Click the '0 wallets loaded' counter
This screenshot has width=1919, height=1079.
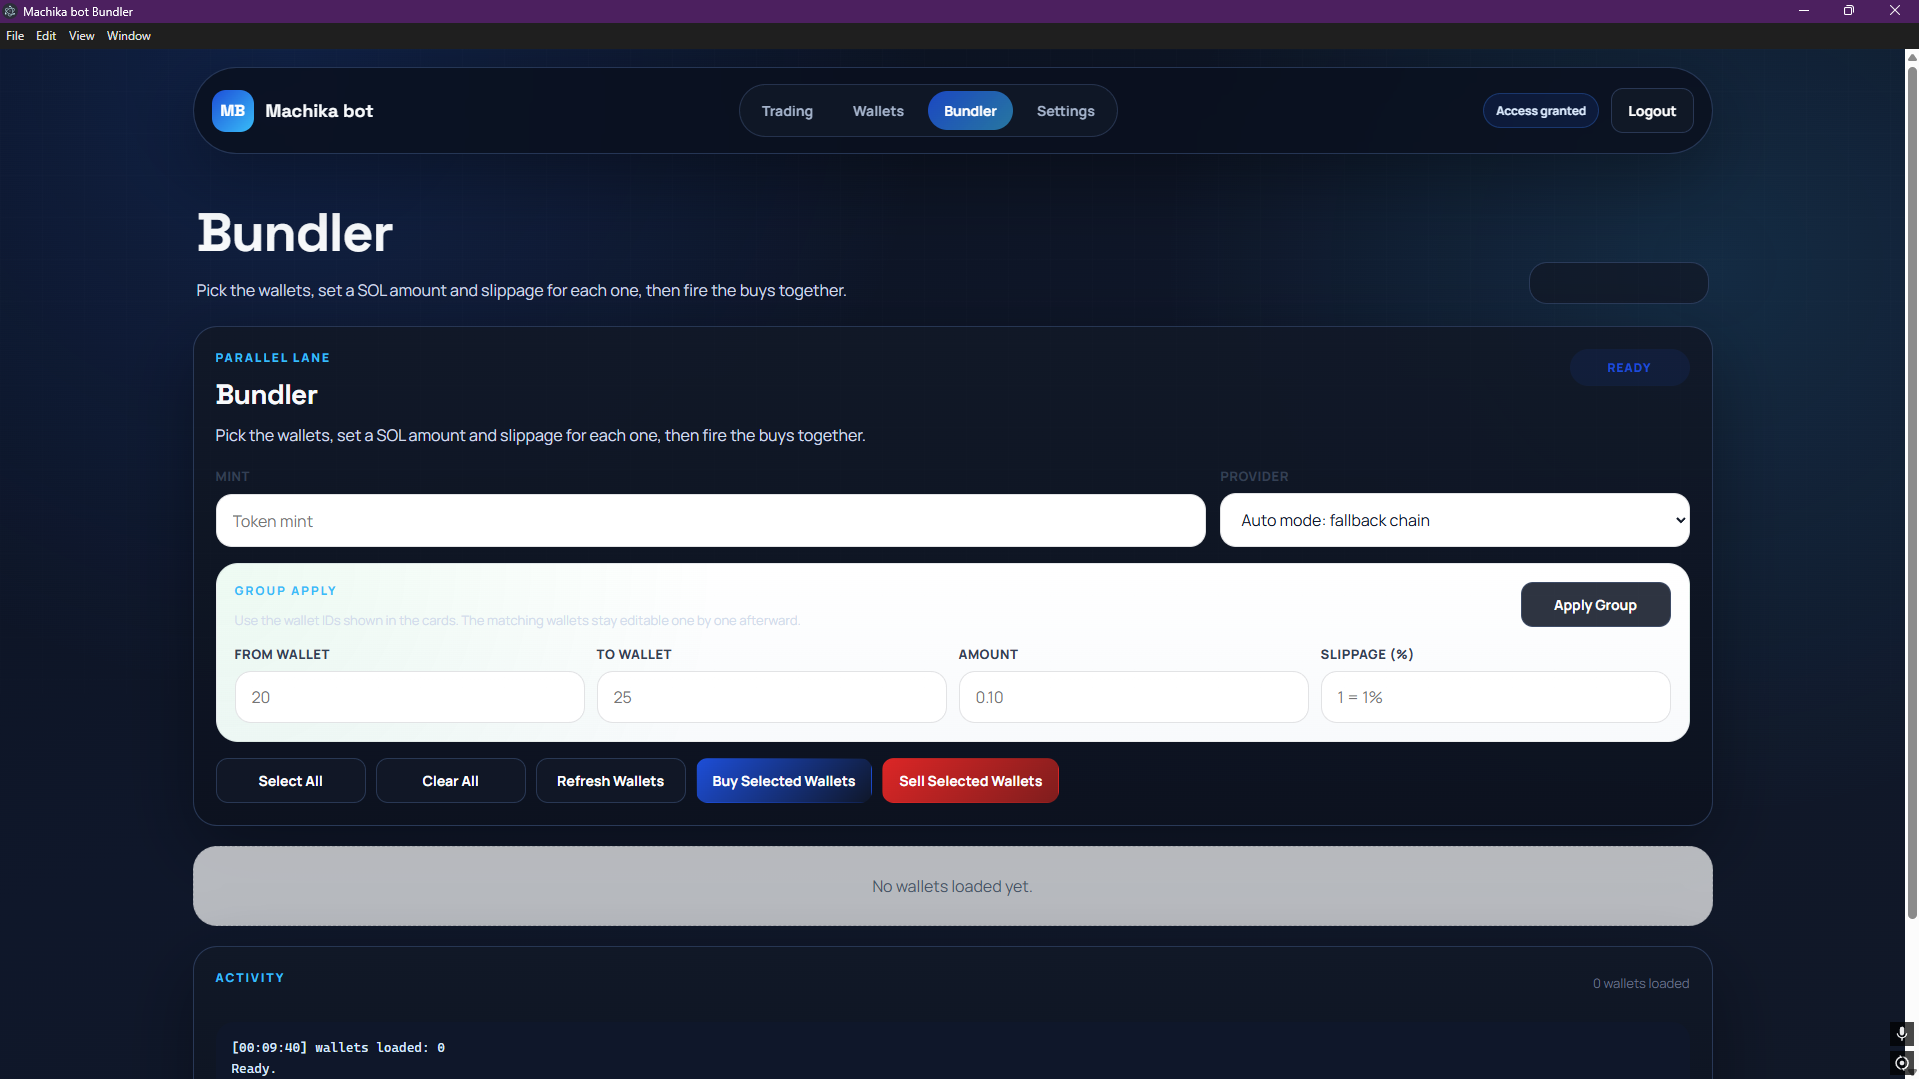coord(1641,984)
